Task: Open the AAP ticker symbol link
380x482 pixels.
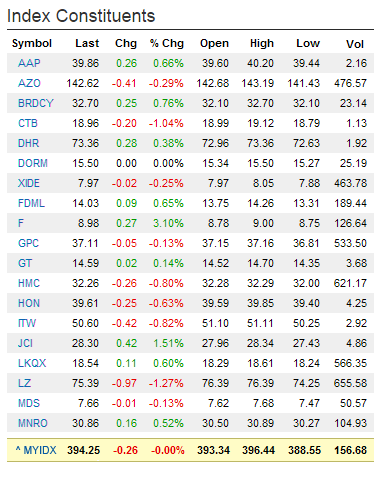Action: click(x=29, y=63)
